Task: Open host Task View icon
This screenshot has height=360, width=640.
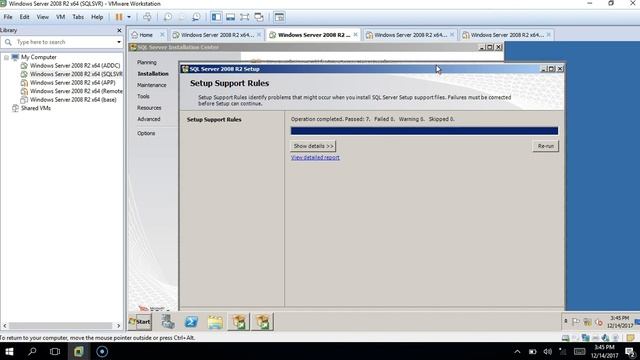Action: [55, 351]
